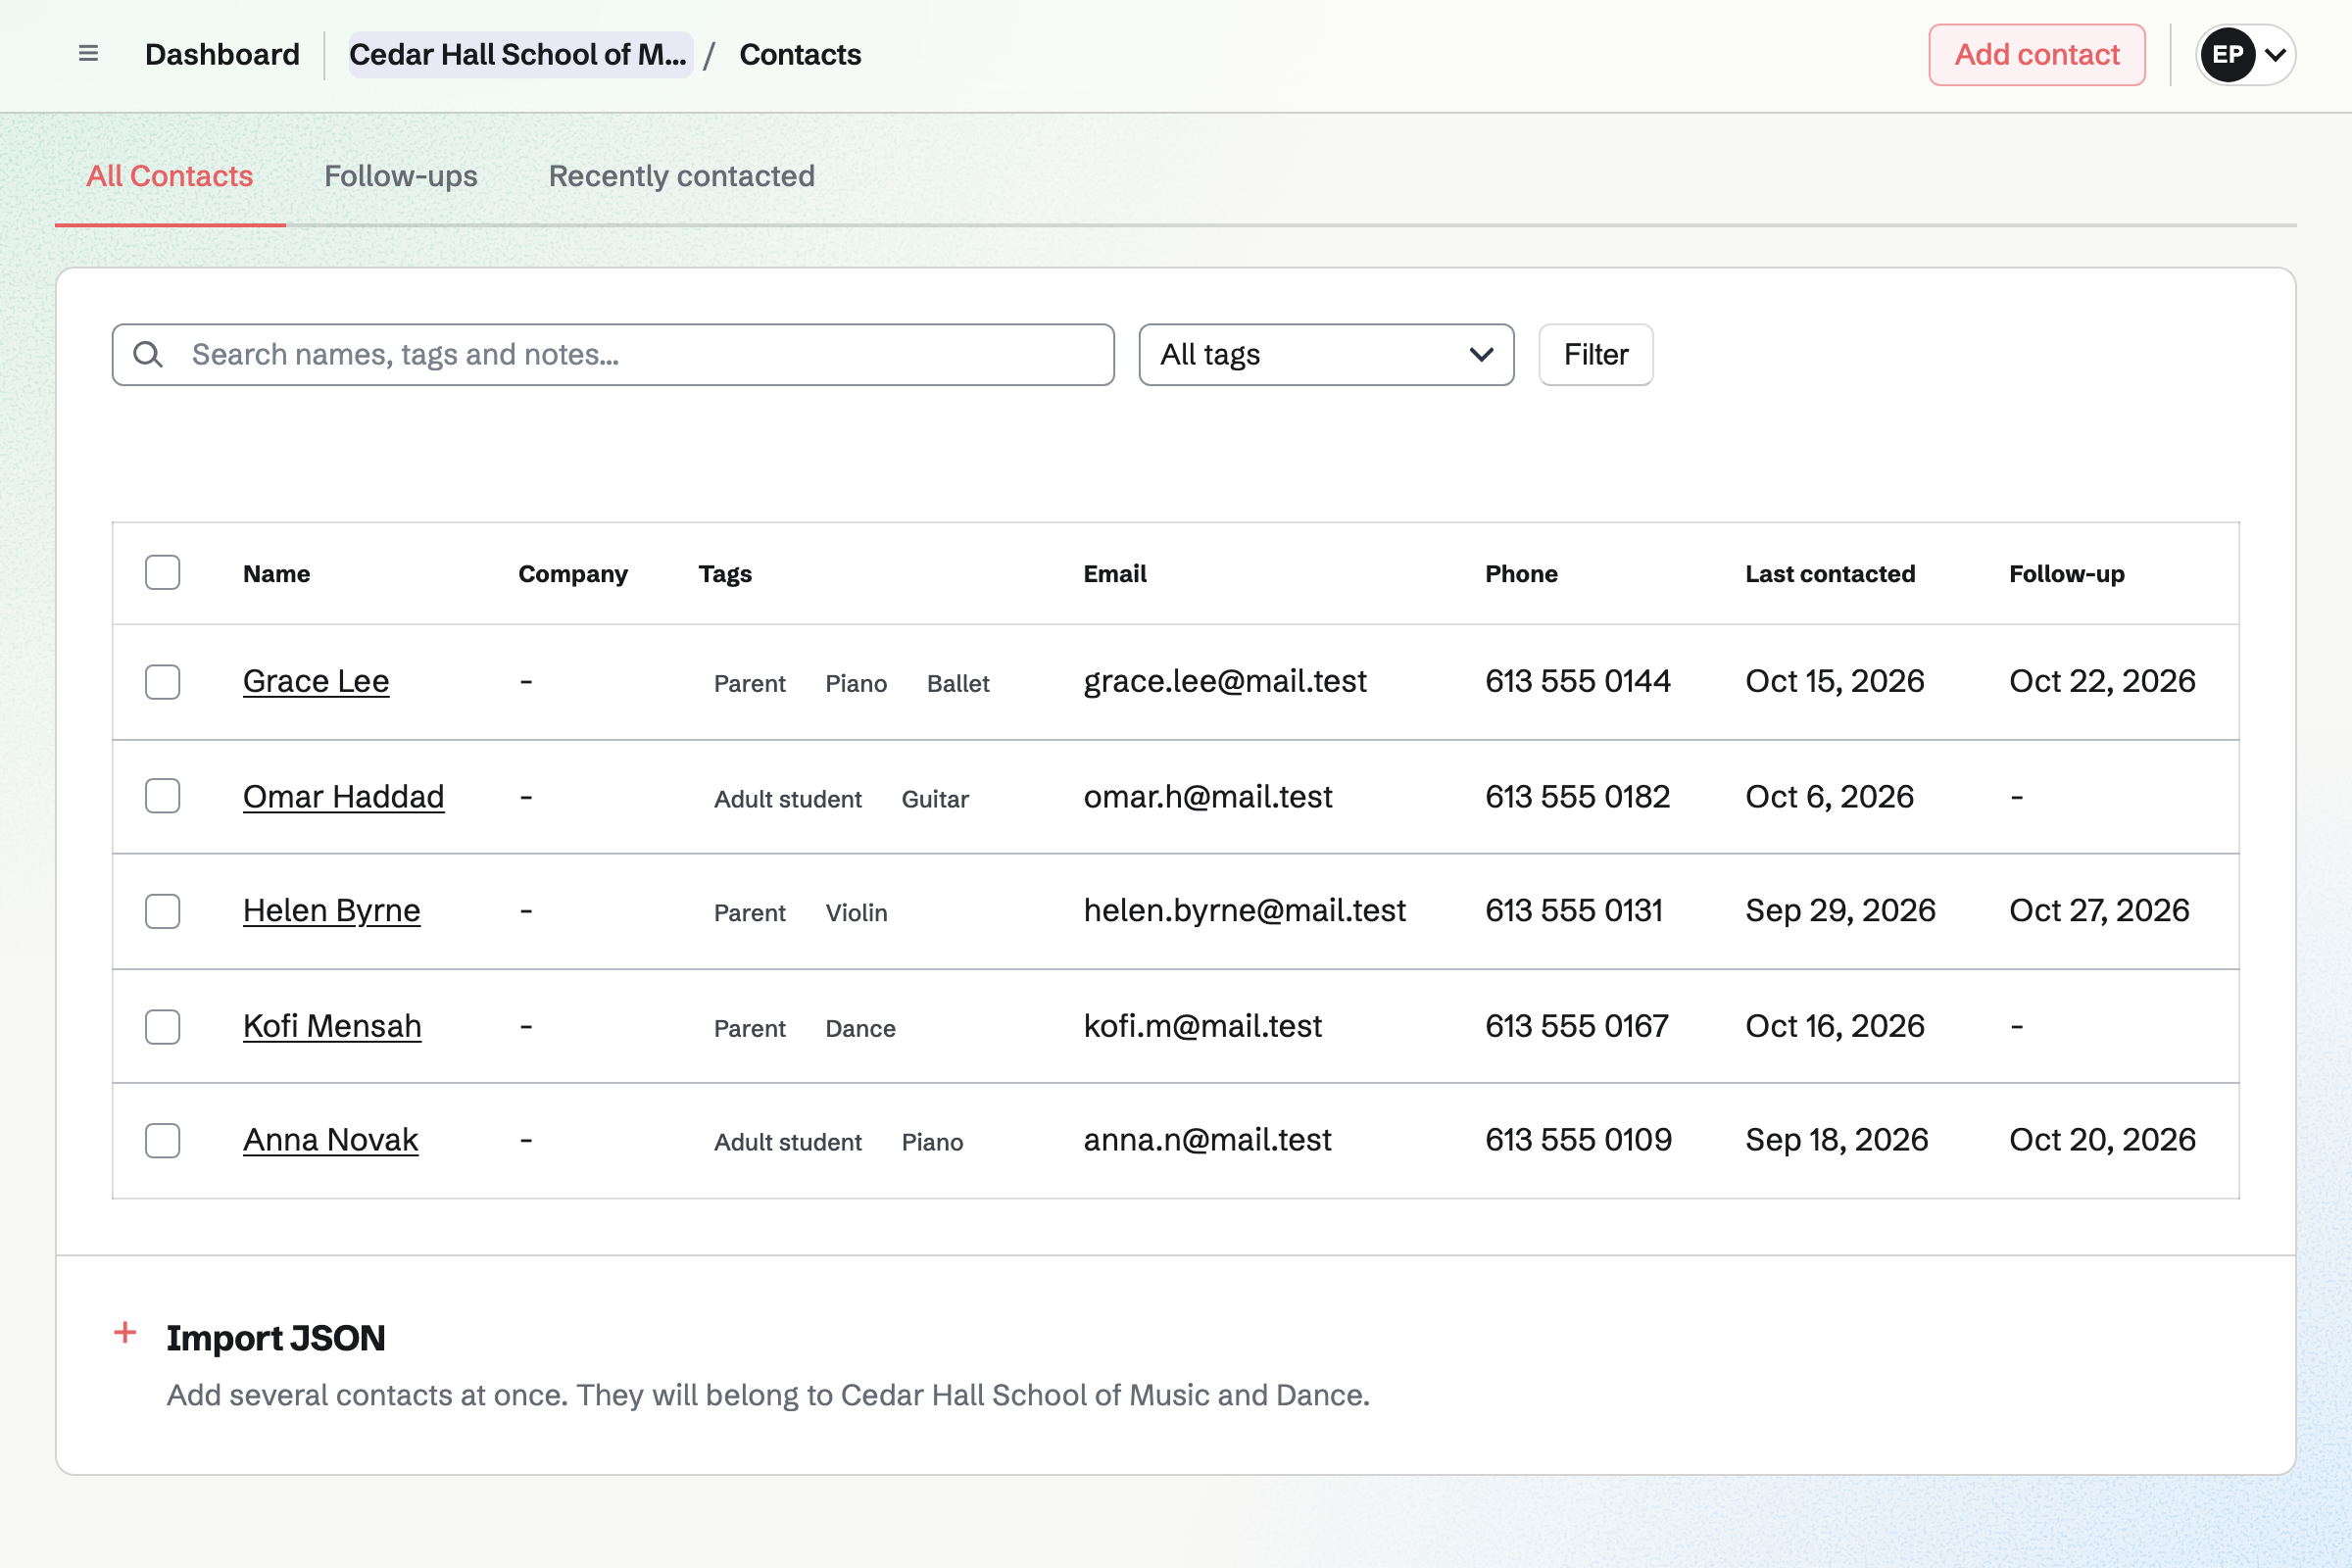Open Kofi Mensah's contact page
2352x1568 pixels.
pos(332,1026)
